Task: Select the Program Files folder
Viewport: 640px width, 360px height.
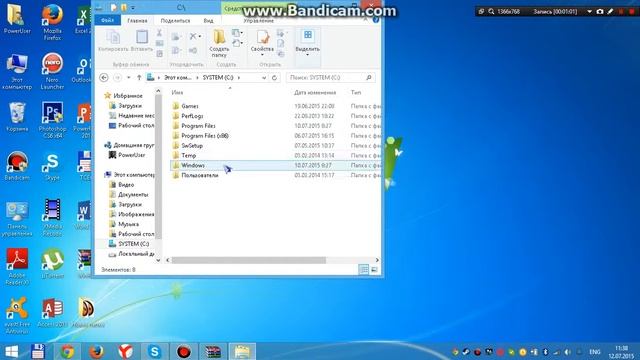Action: pos(198,126)
